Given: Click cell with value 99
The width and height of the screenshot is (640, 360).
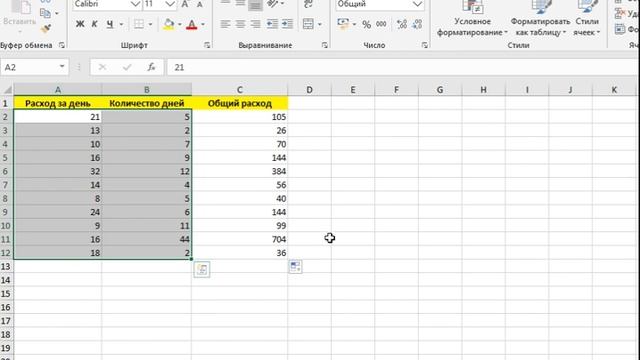Looking at the screenshot, I should (x=240, y=226).
